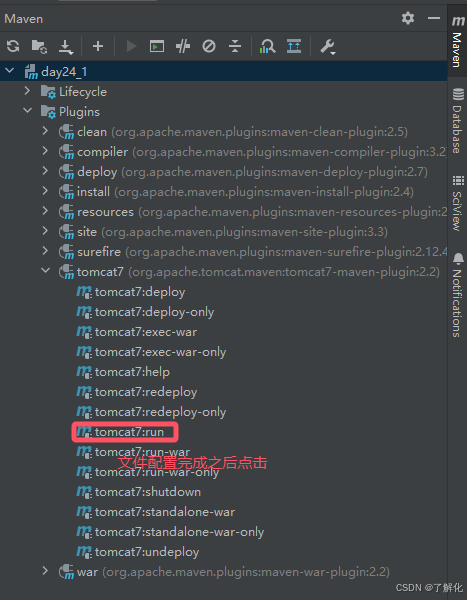Select the site plugin entry
Image resolution: width=467 pixels, height=600 pixels.
[x=223, y=232]
